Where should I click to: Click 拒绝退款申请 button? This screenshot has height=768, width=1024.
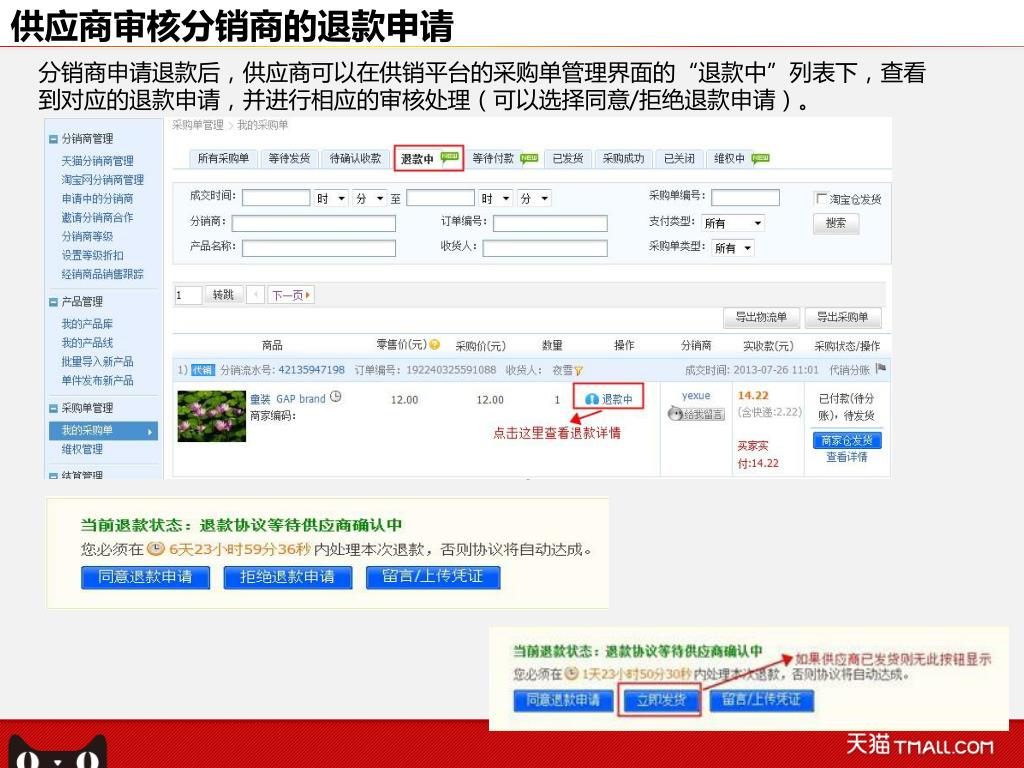click(x=287, y=577)
